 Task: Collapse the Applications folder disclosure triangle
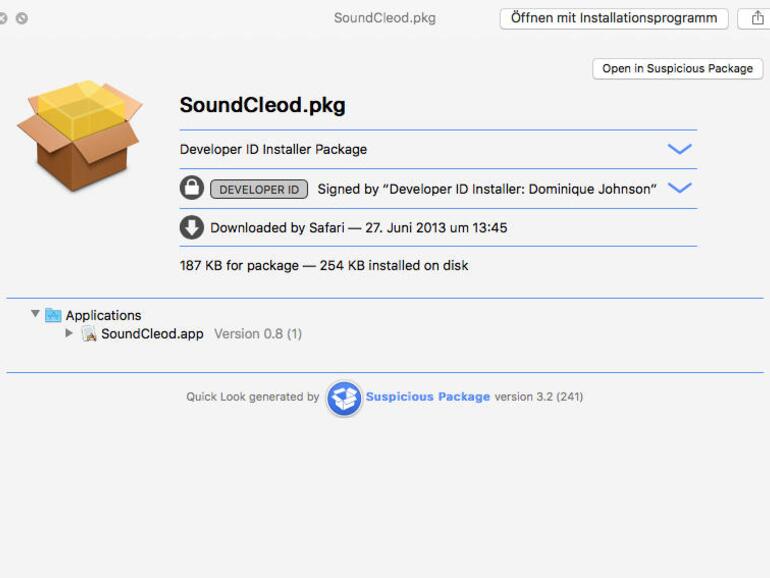(35, 314)
